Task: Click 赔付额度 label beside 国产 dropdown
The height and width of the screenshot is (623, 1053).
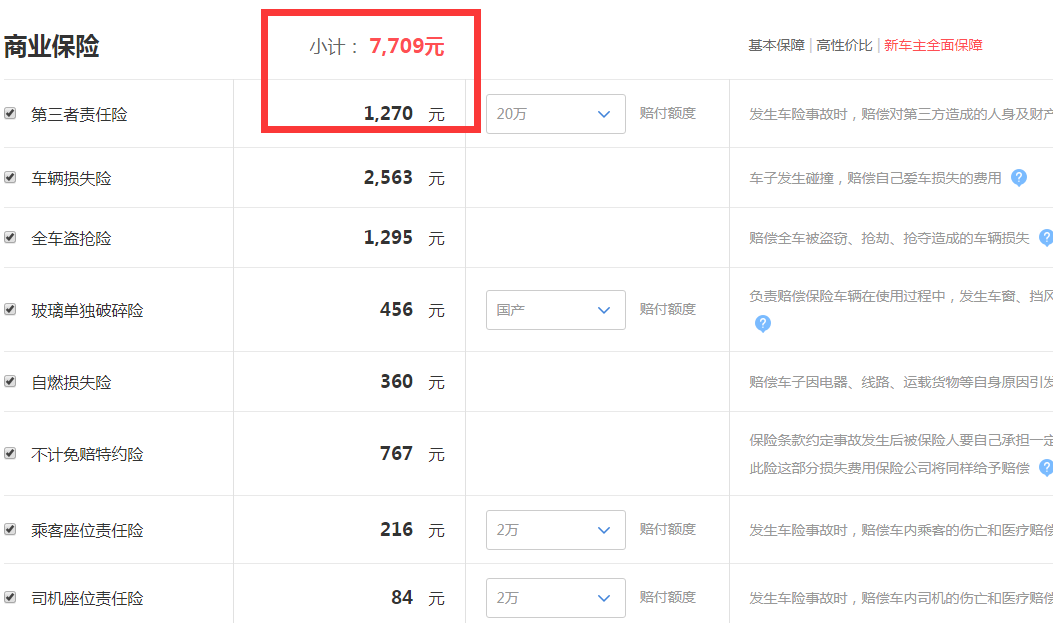Action: coord(668,309)
